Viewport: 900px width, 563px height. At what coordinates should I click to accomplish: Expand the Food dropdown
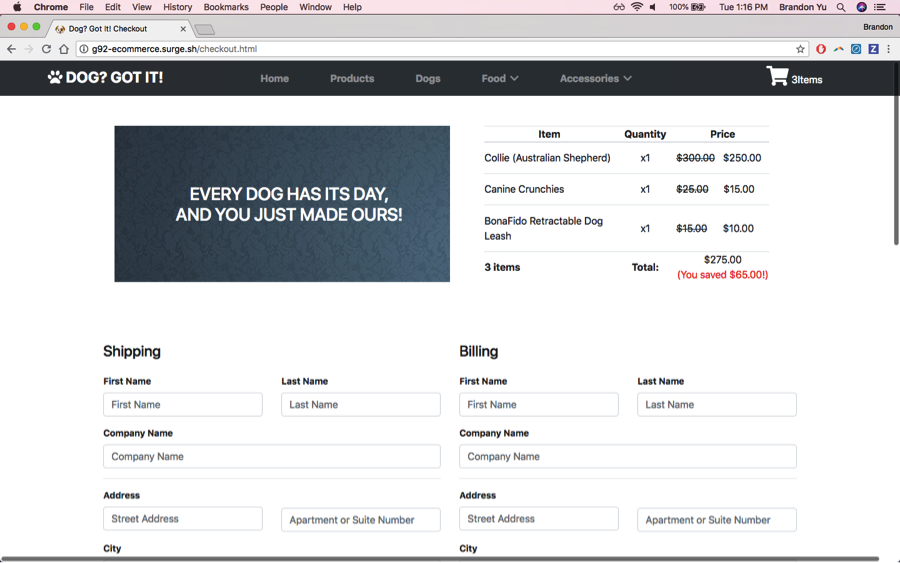coord(500,79)
